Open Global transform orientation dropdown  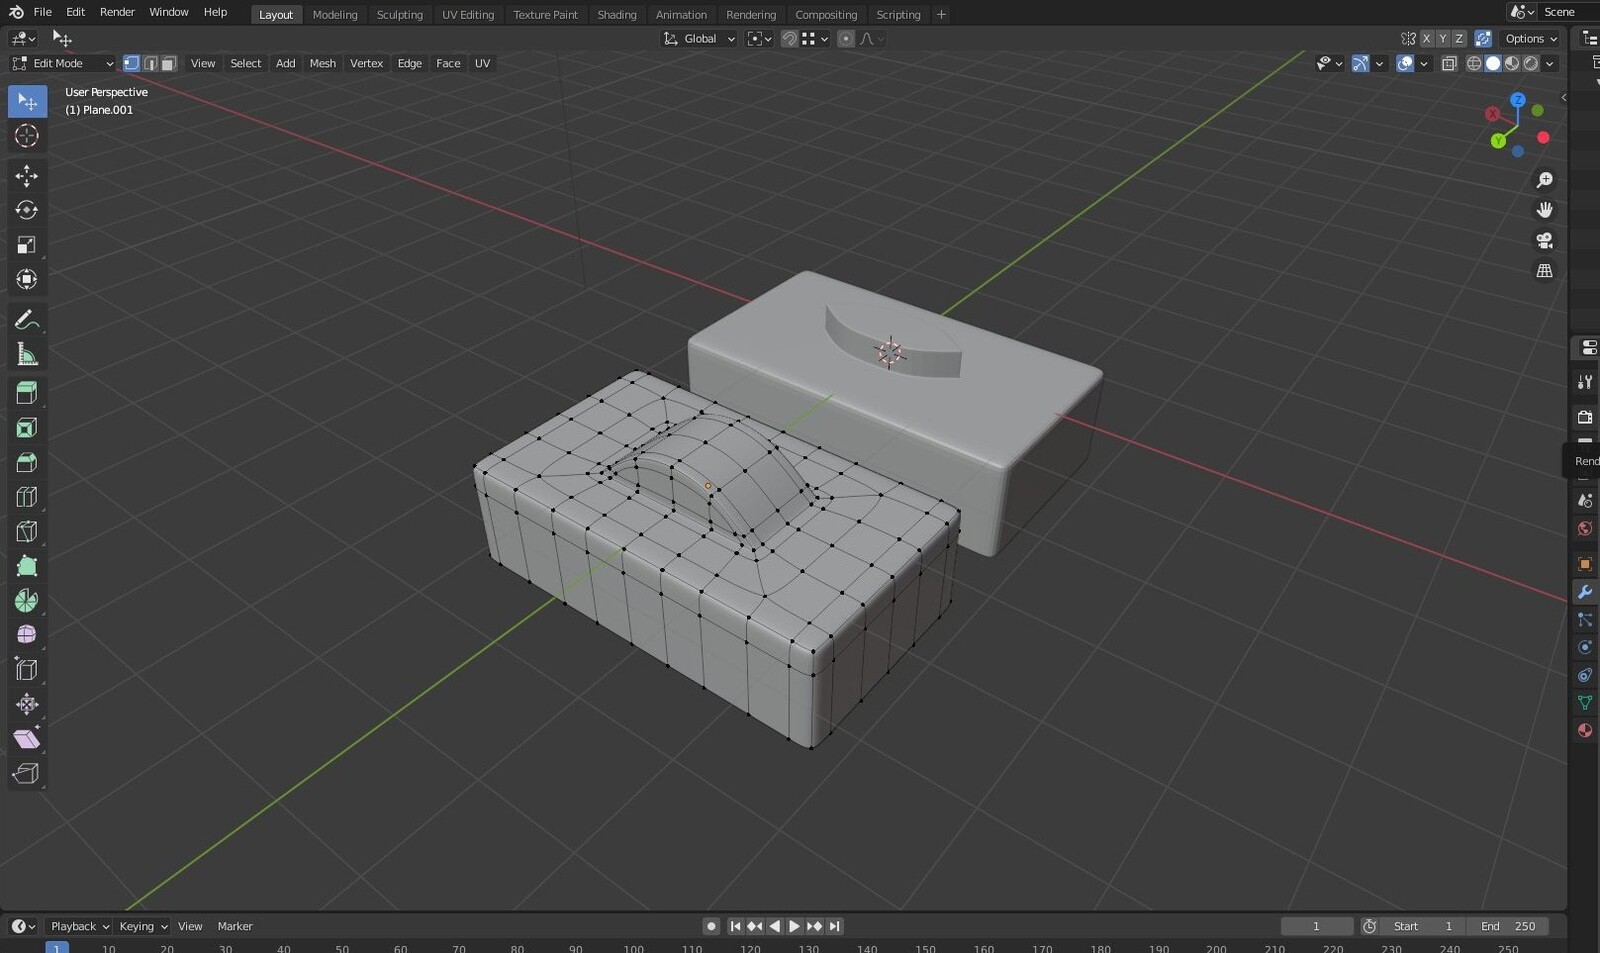point(700,39)
